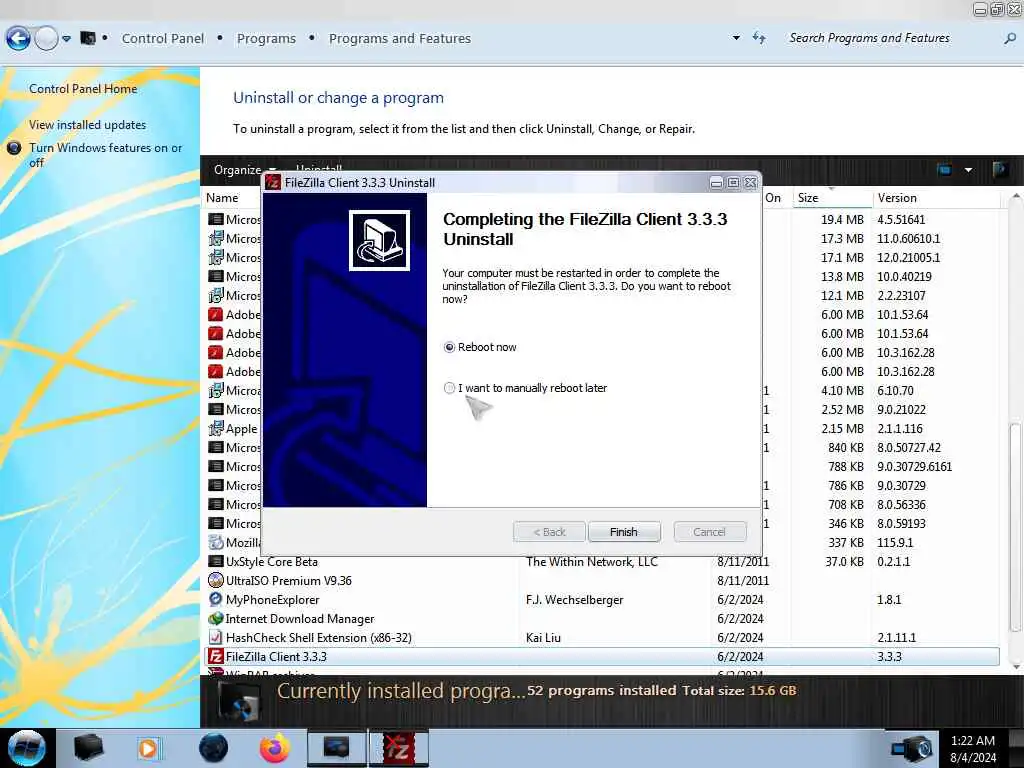
Task: Click the Windows features shield icon
Action: 14,148
